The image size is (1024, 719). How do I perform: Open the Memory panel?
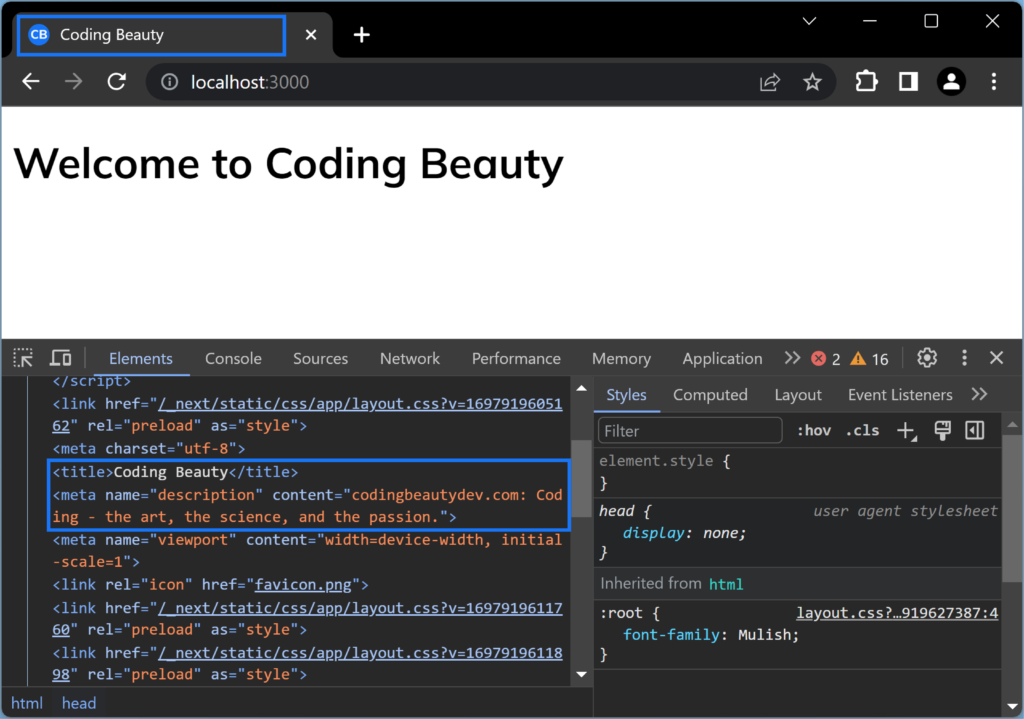(x=622, y=359)
